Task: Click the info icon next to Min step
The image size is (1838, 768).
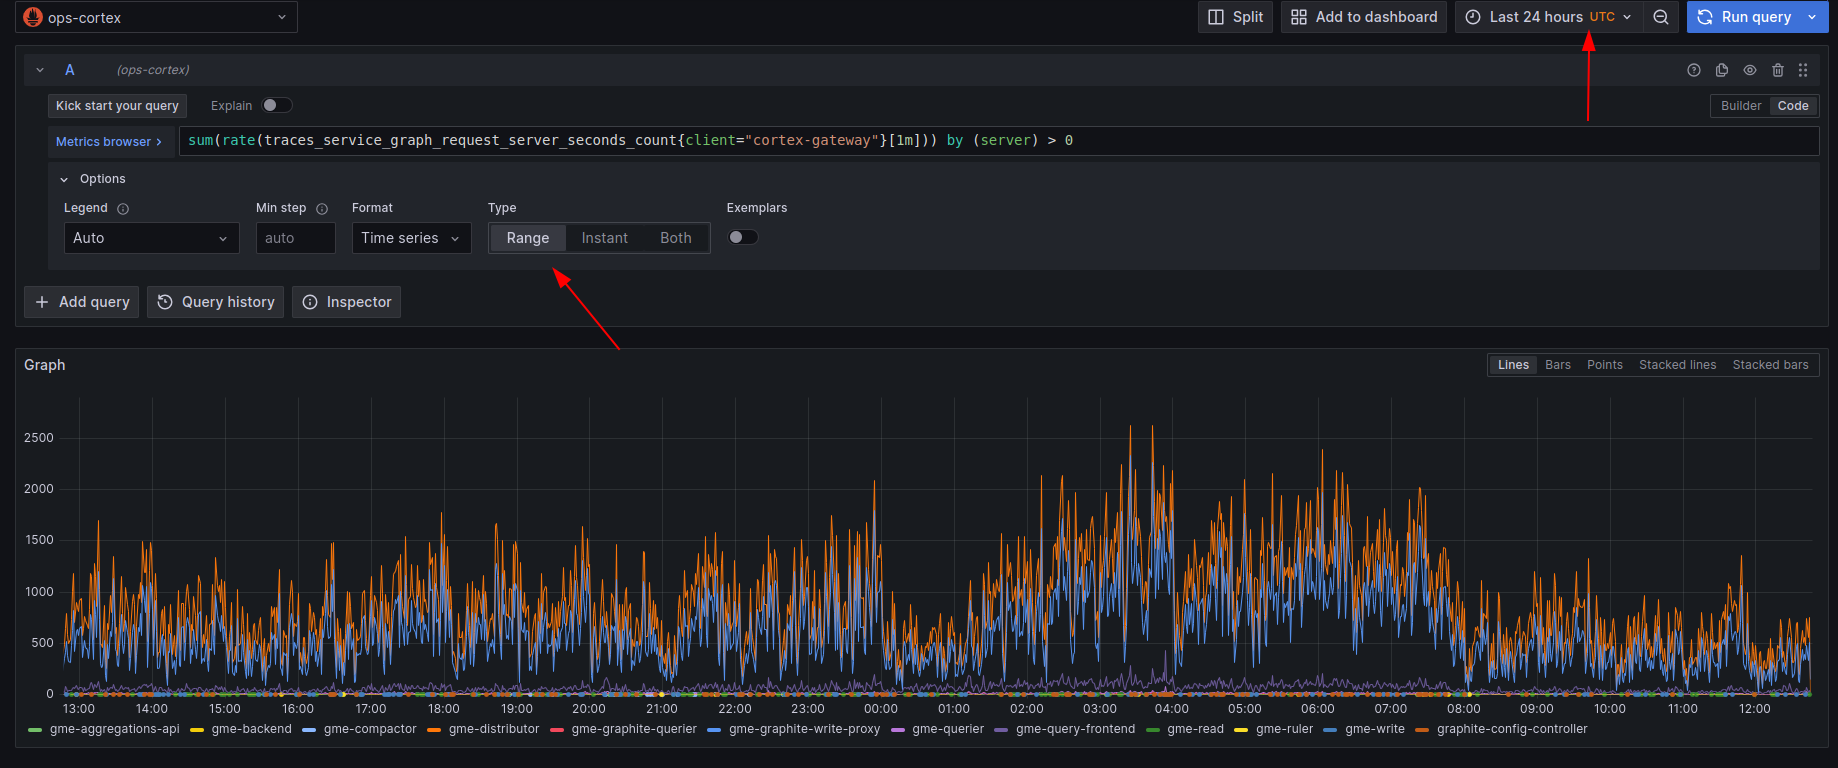Action: (x=322, y=209)
